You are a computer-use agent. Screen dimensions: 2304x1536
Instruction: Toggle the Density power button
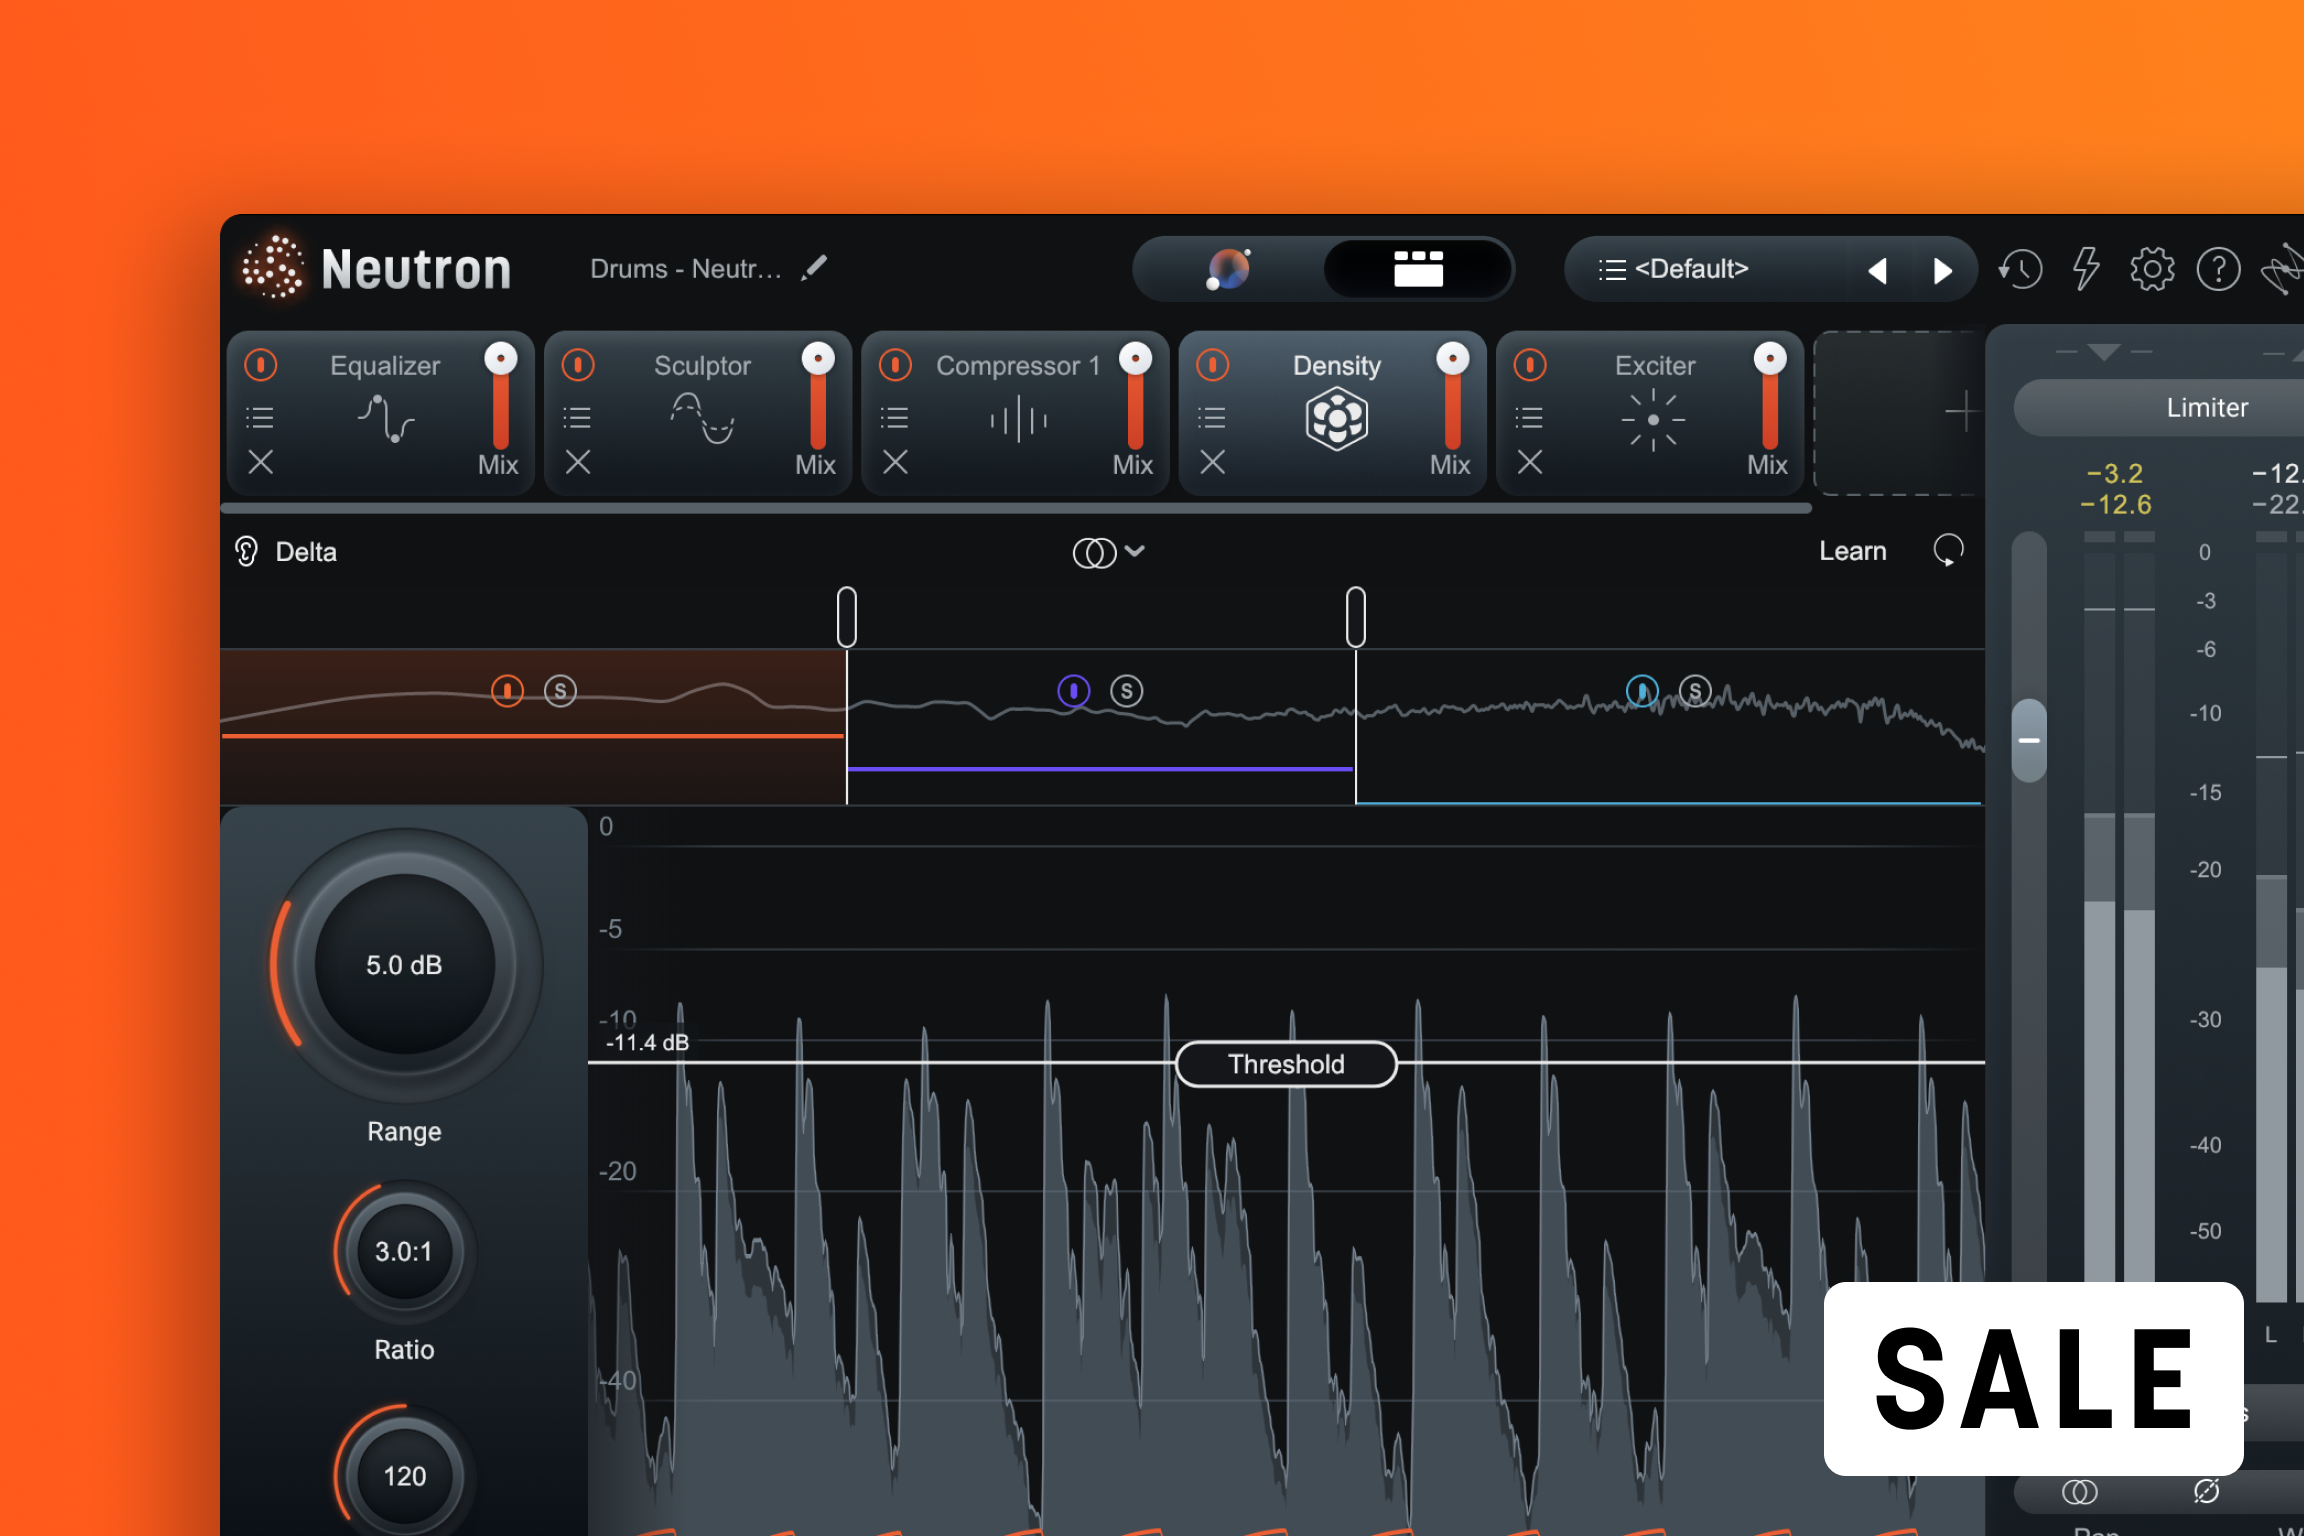pyautogui.click(x=1213, y=365)
